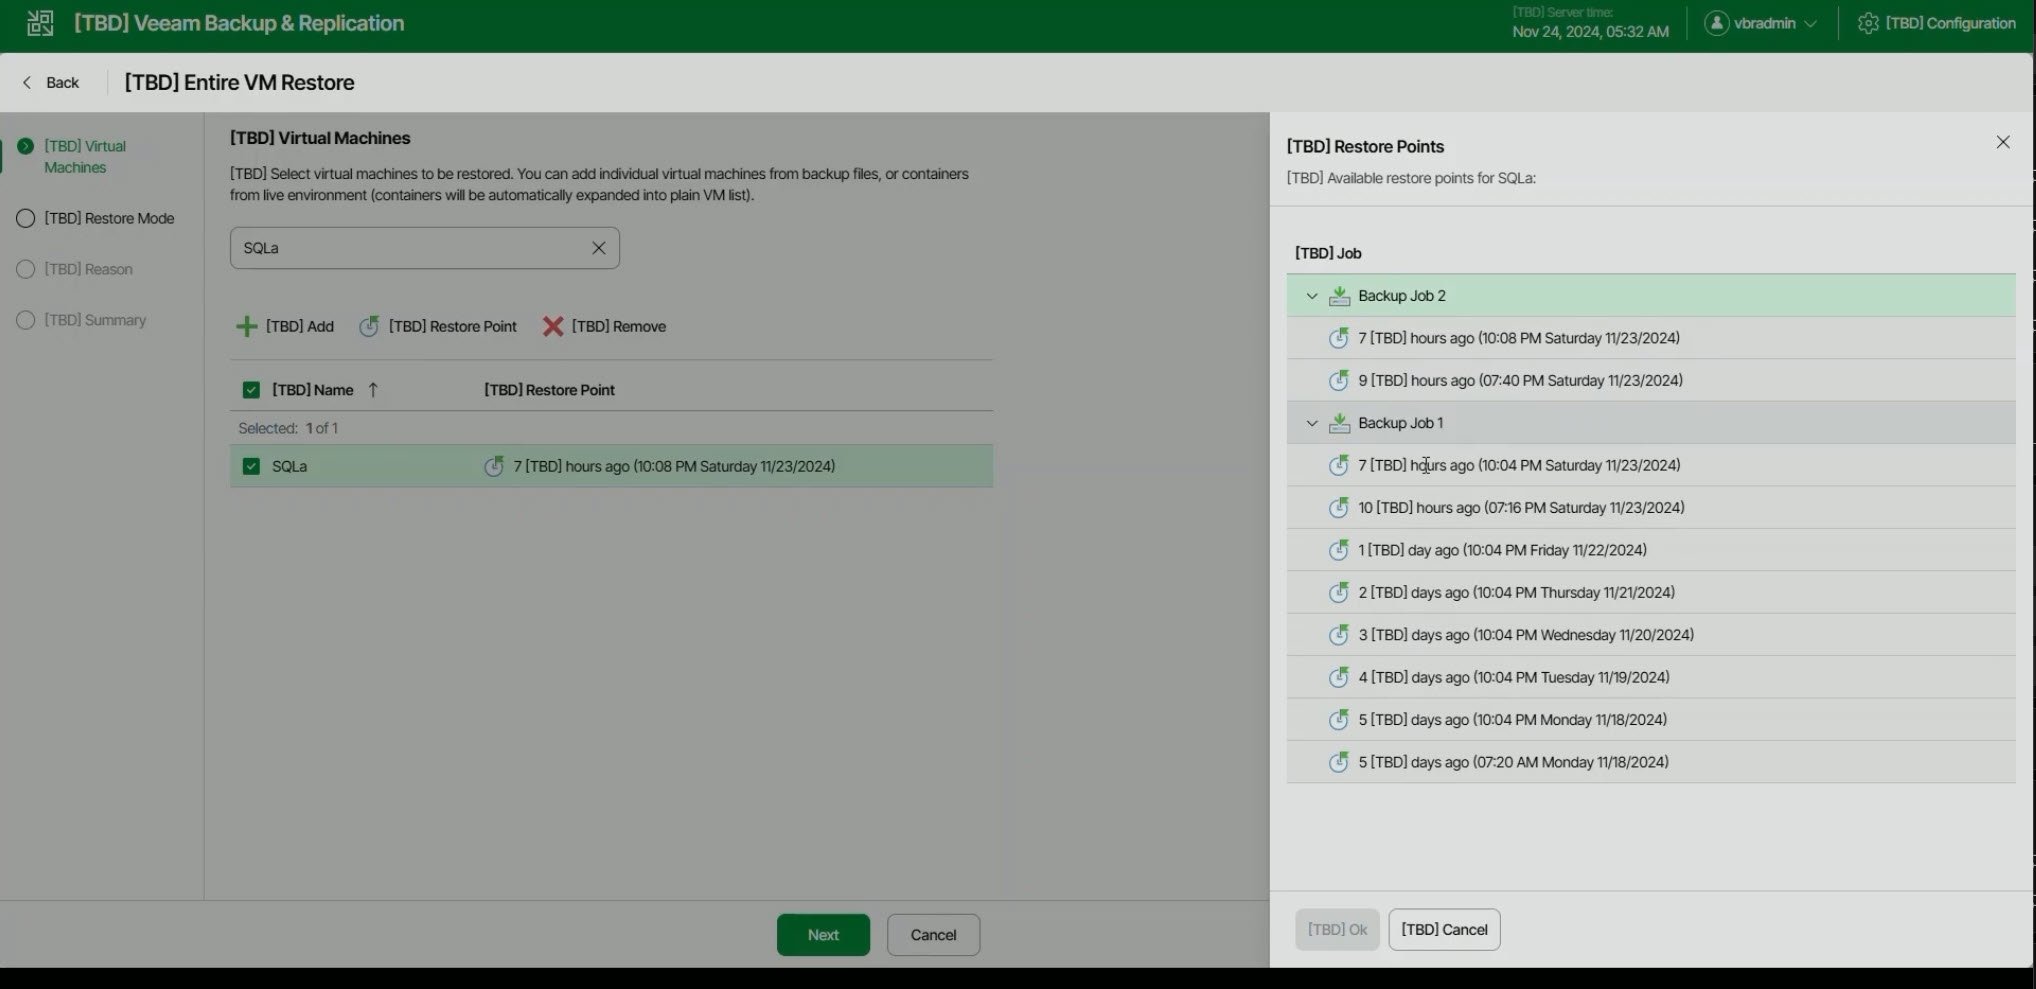The width and height of the screenshot is (2036, 989).
Task: Click the Configuration gear icon
Action: tap(1868, 23)
